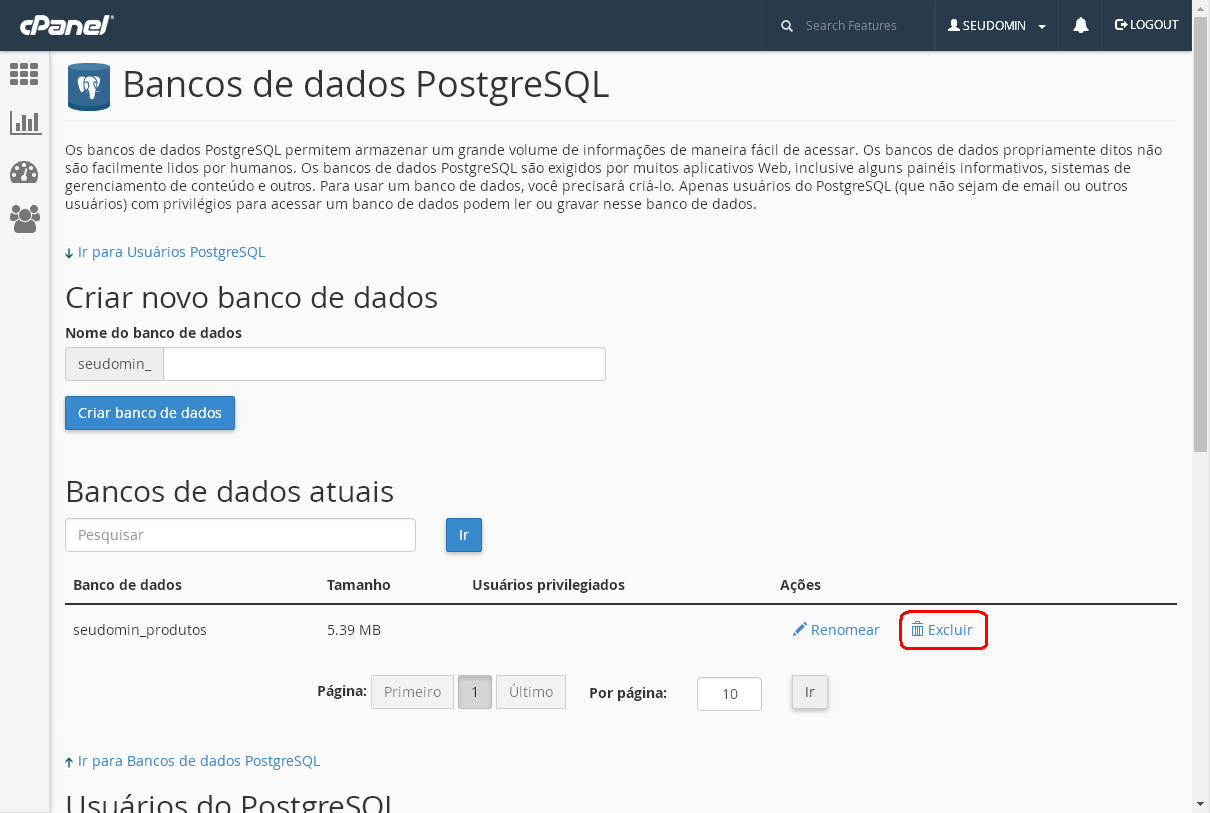Click the vertical scrollbar thumb
The image size is (1210, 813).
tap(1201, 233)
